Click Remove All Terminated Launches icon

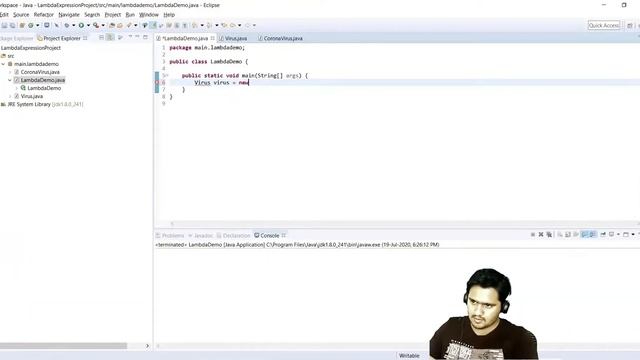549,234
